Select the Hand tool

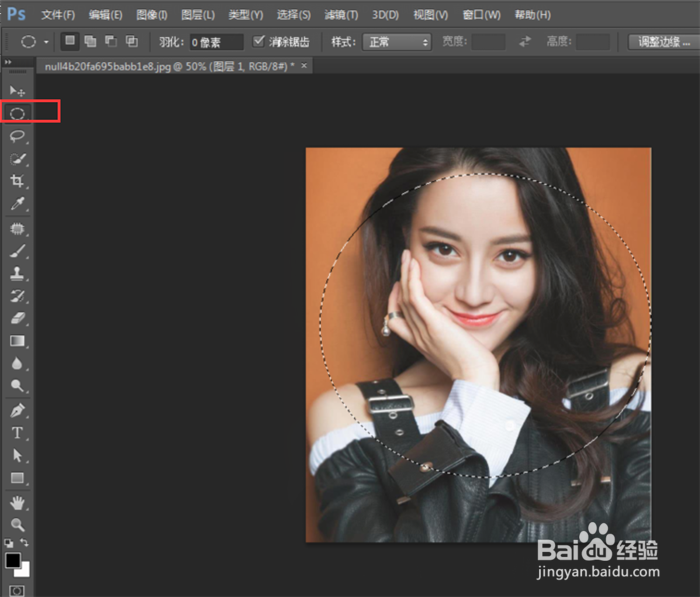17,503
